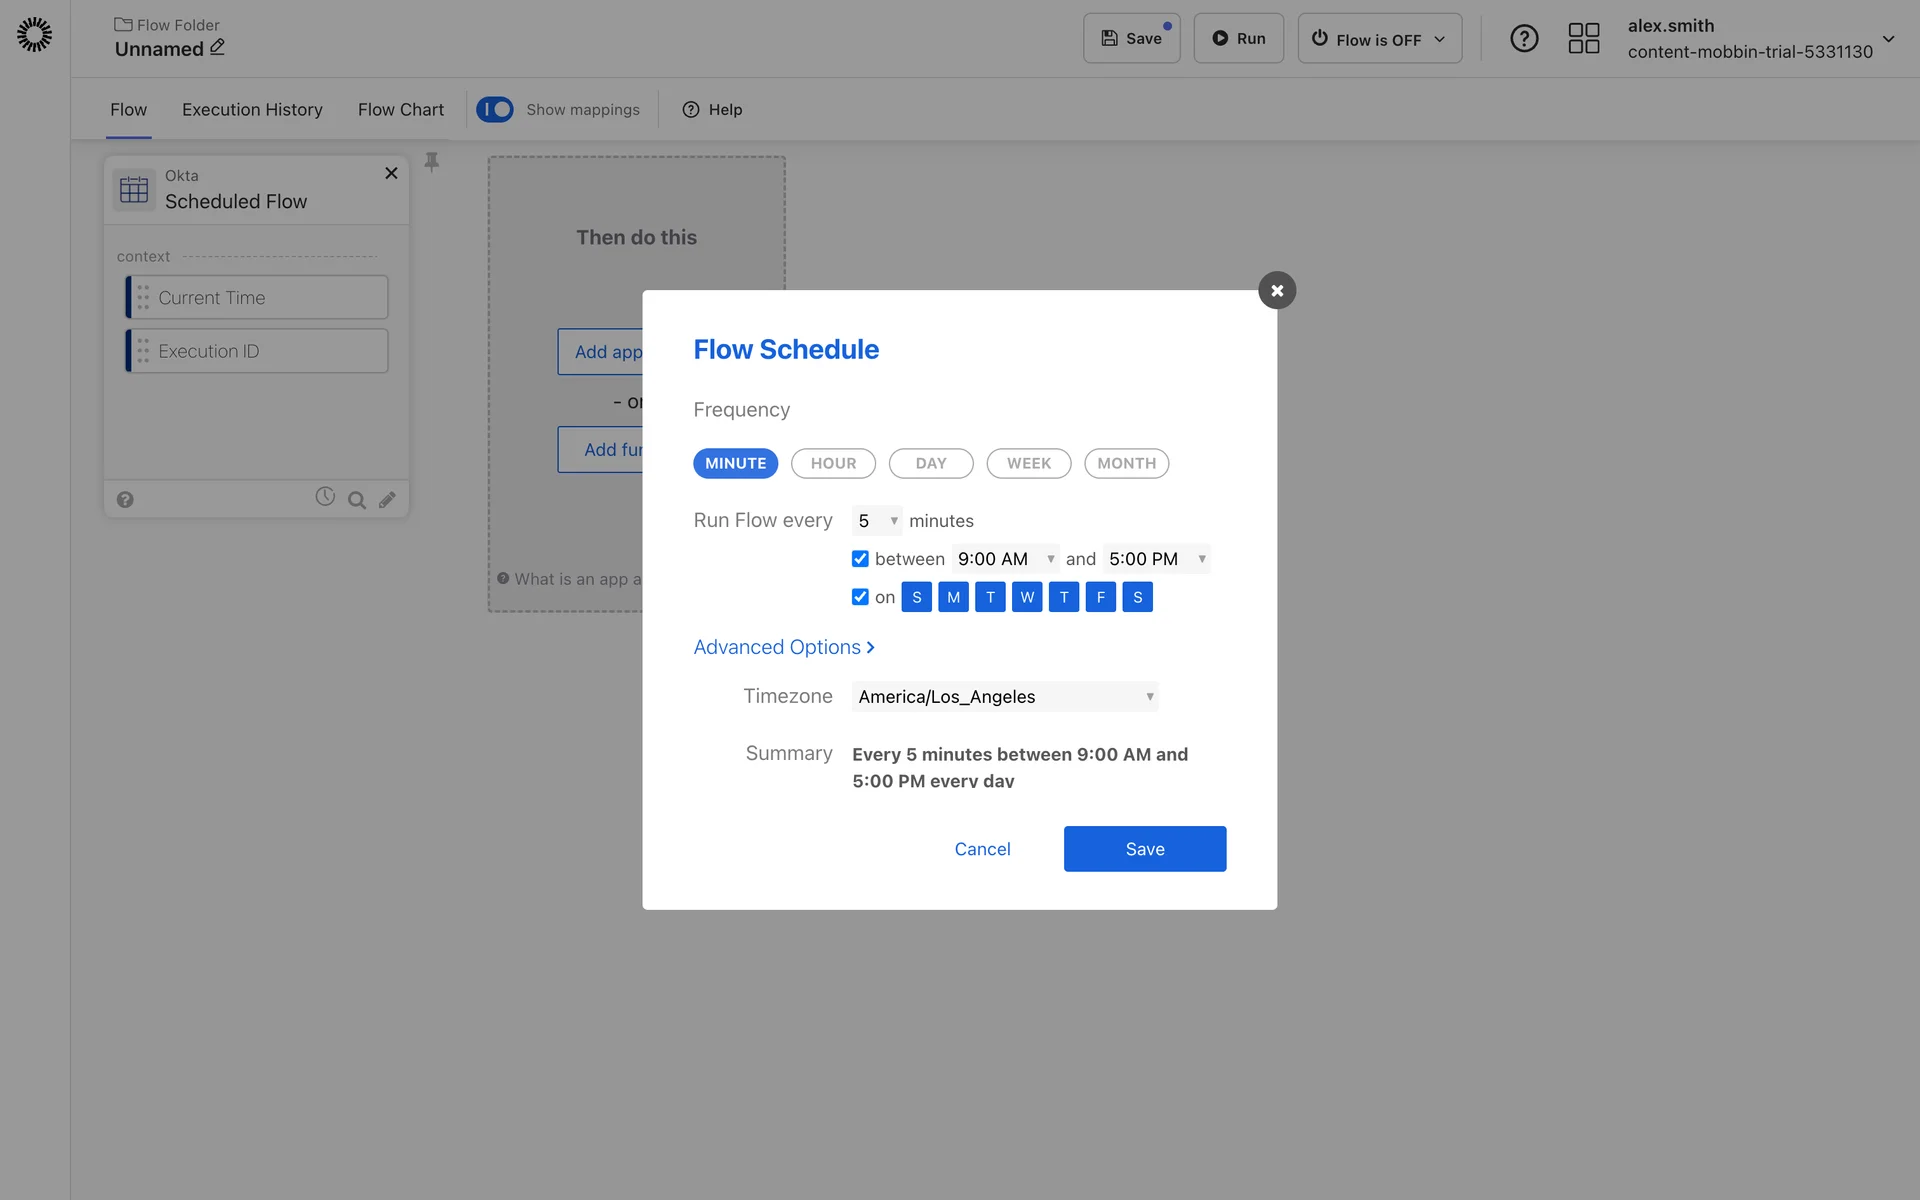Expand Advanced Options
This screenshot has width=1920, height=1200.
click(x=784, y=647)
